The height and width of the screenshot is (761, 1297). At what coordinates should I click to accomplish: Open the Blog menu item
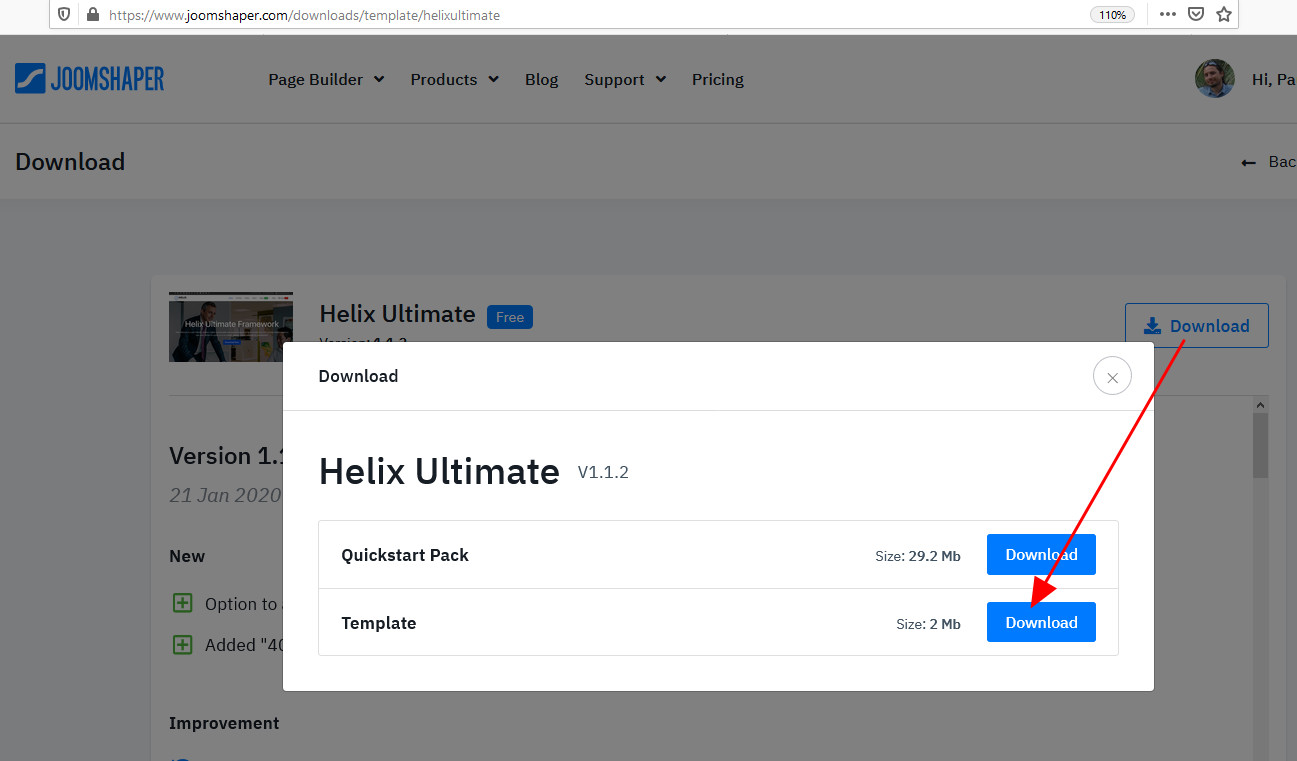tap(541, 80)
